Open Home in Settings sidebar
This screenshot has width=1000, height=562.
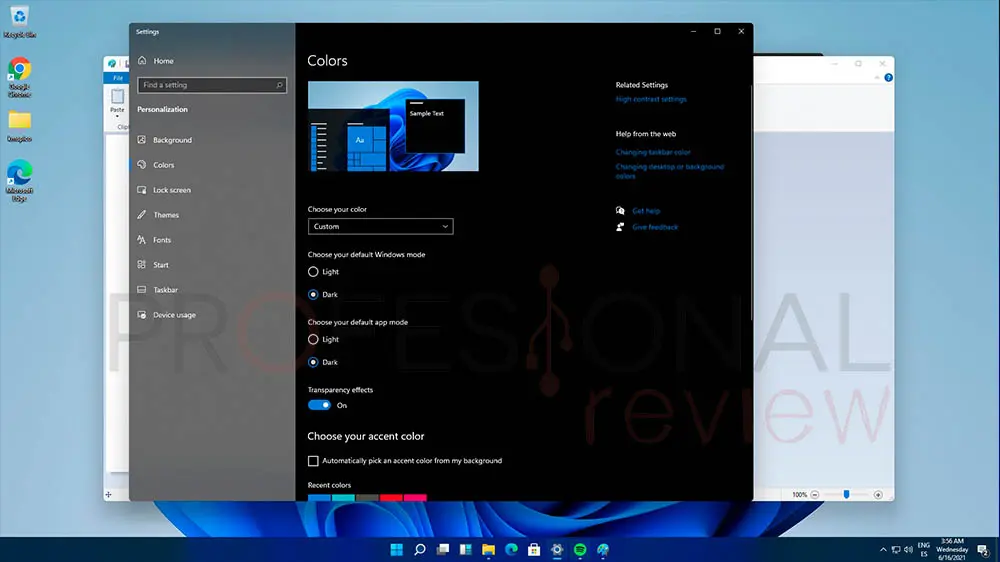point(156,61)
